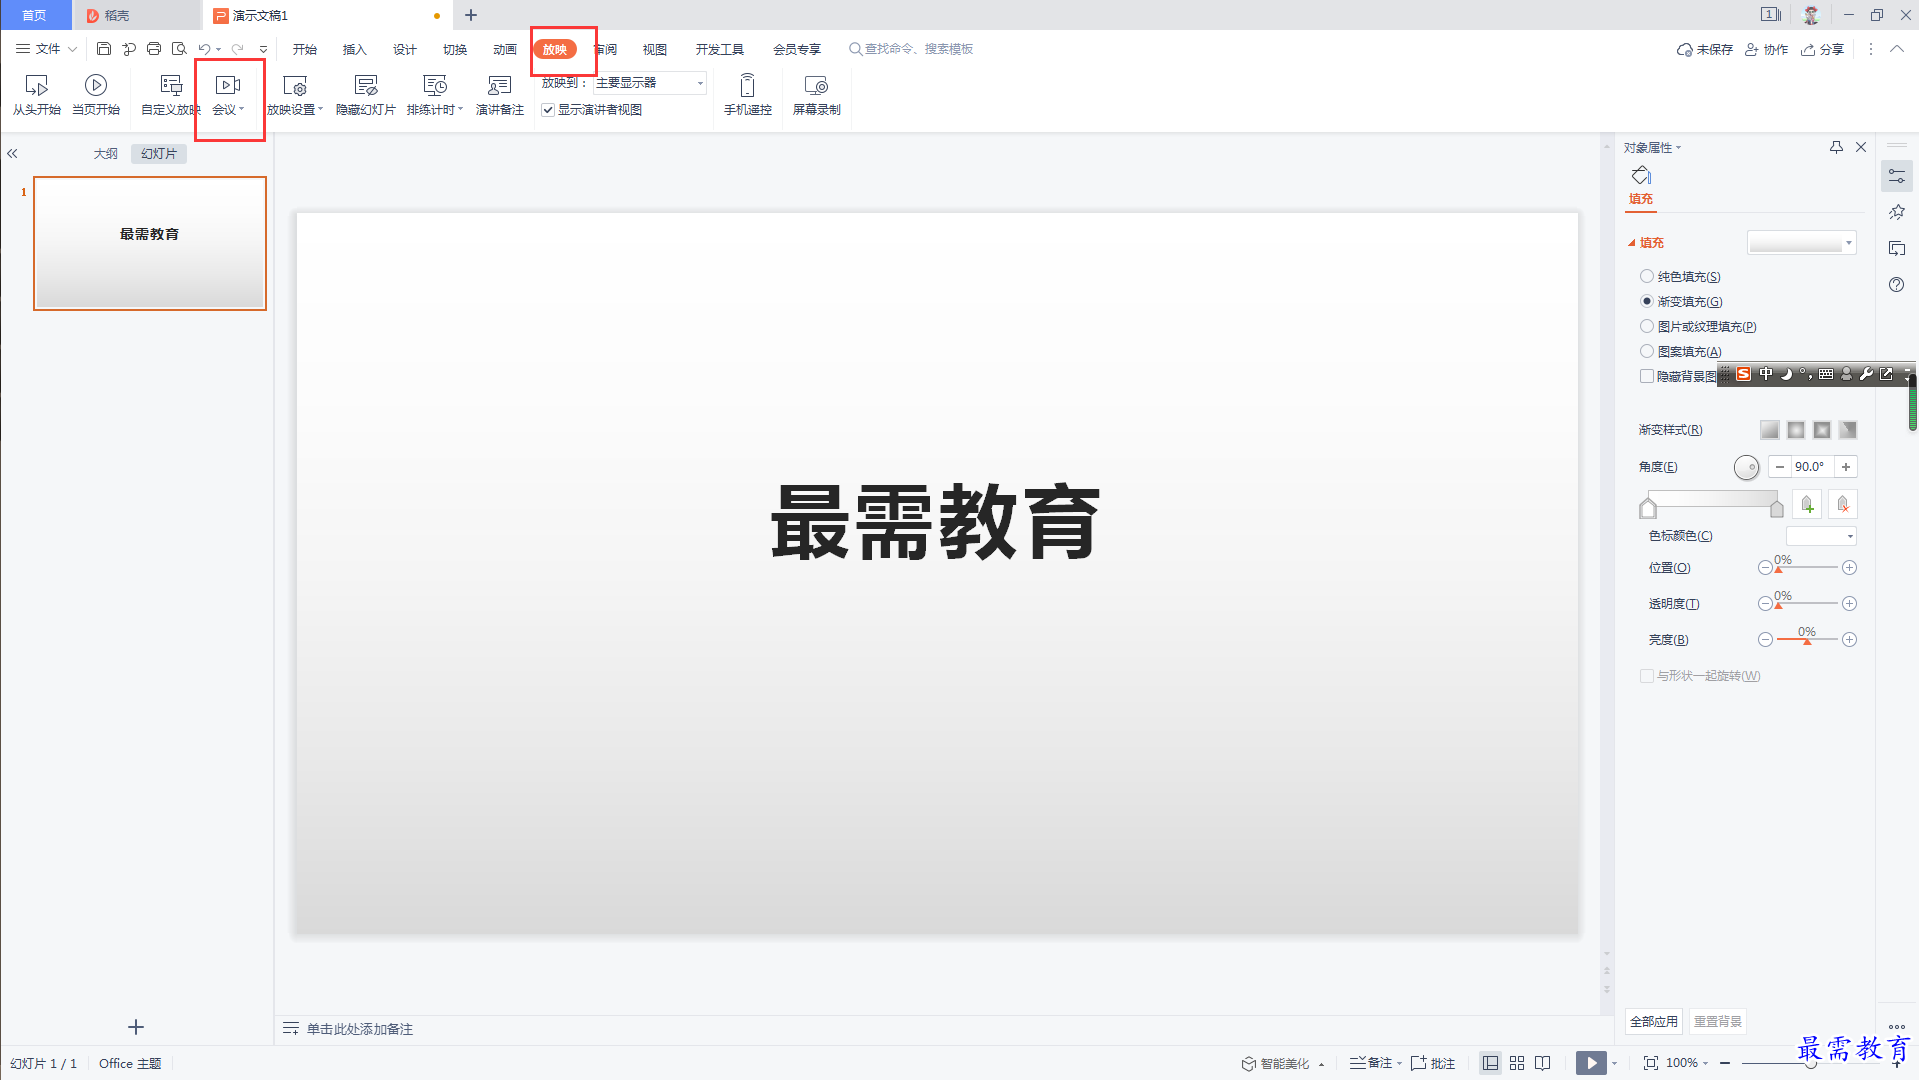This screenshot has height=1080, width=1919.
Task: Open the 会议 meeting button
Action: [x=228, y=95]
